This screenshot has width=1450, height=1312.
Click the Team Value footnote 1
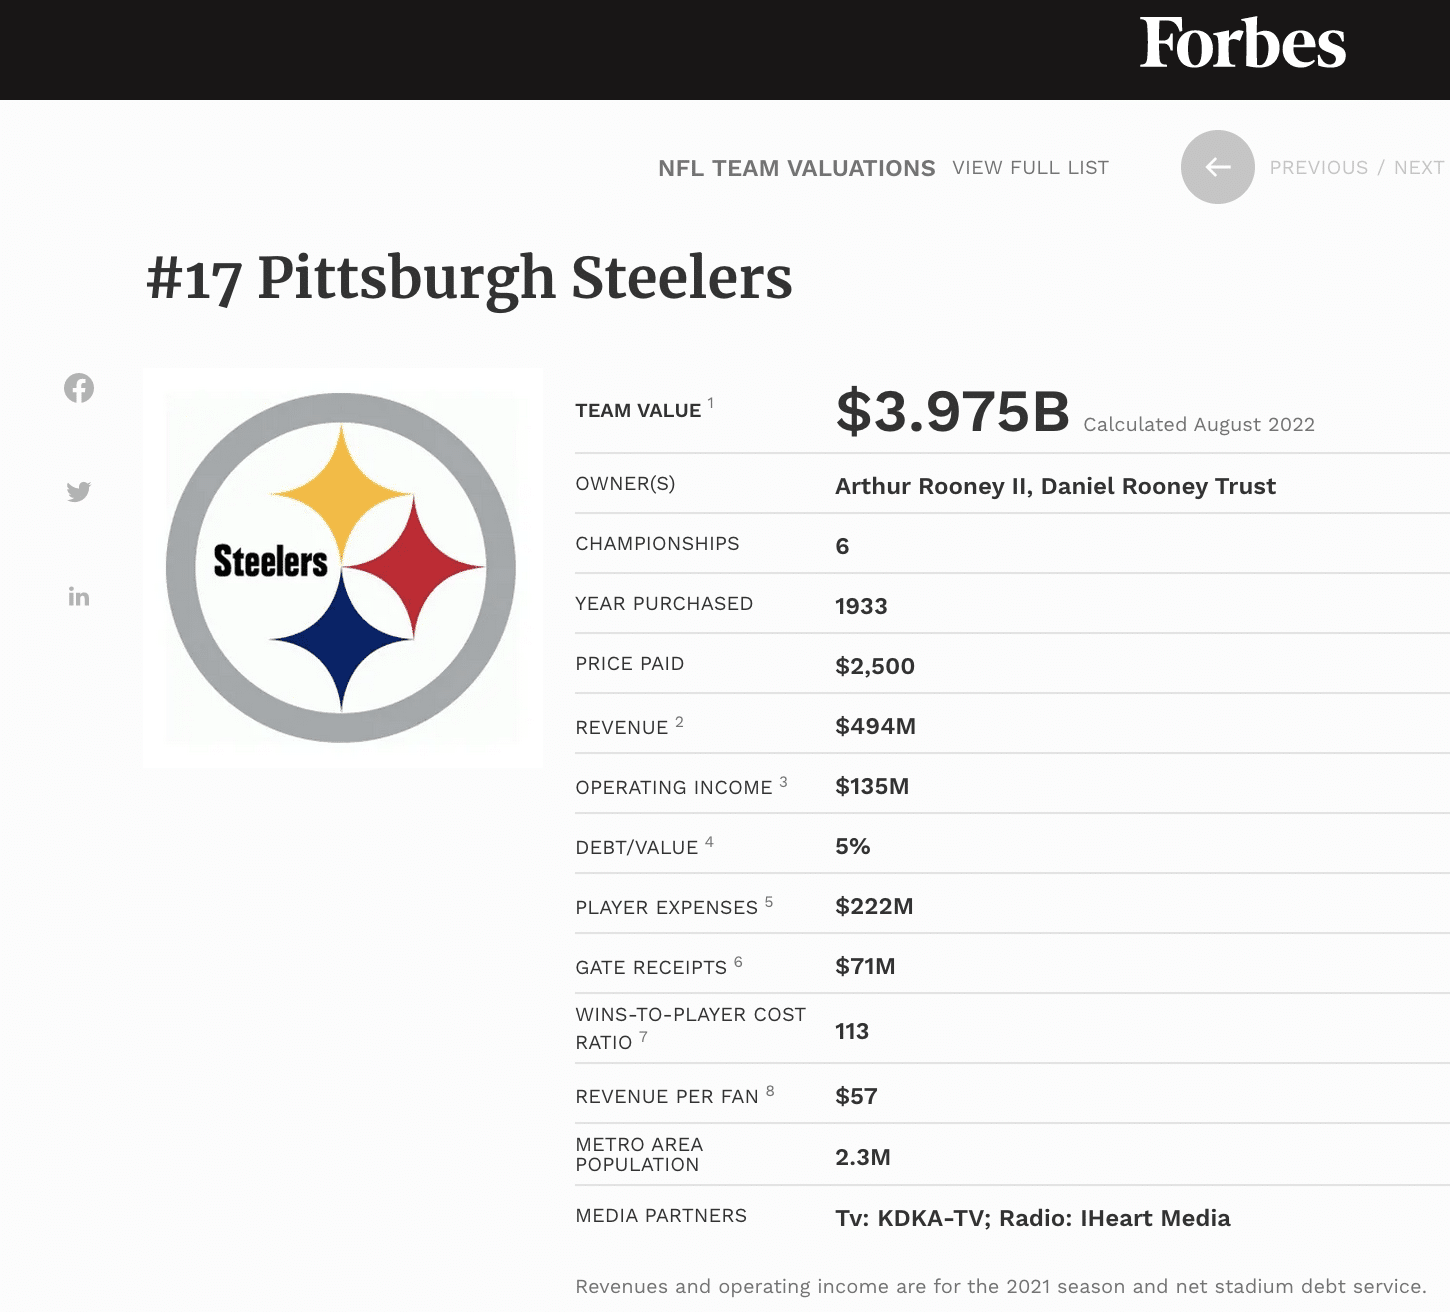[711, 403]
